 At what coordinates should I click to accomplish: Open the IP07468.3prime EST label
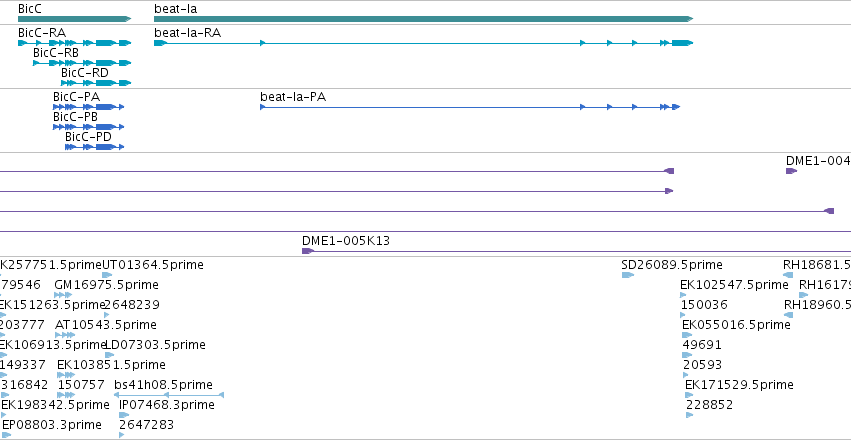coord(167,405)
